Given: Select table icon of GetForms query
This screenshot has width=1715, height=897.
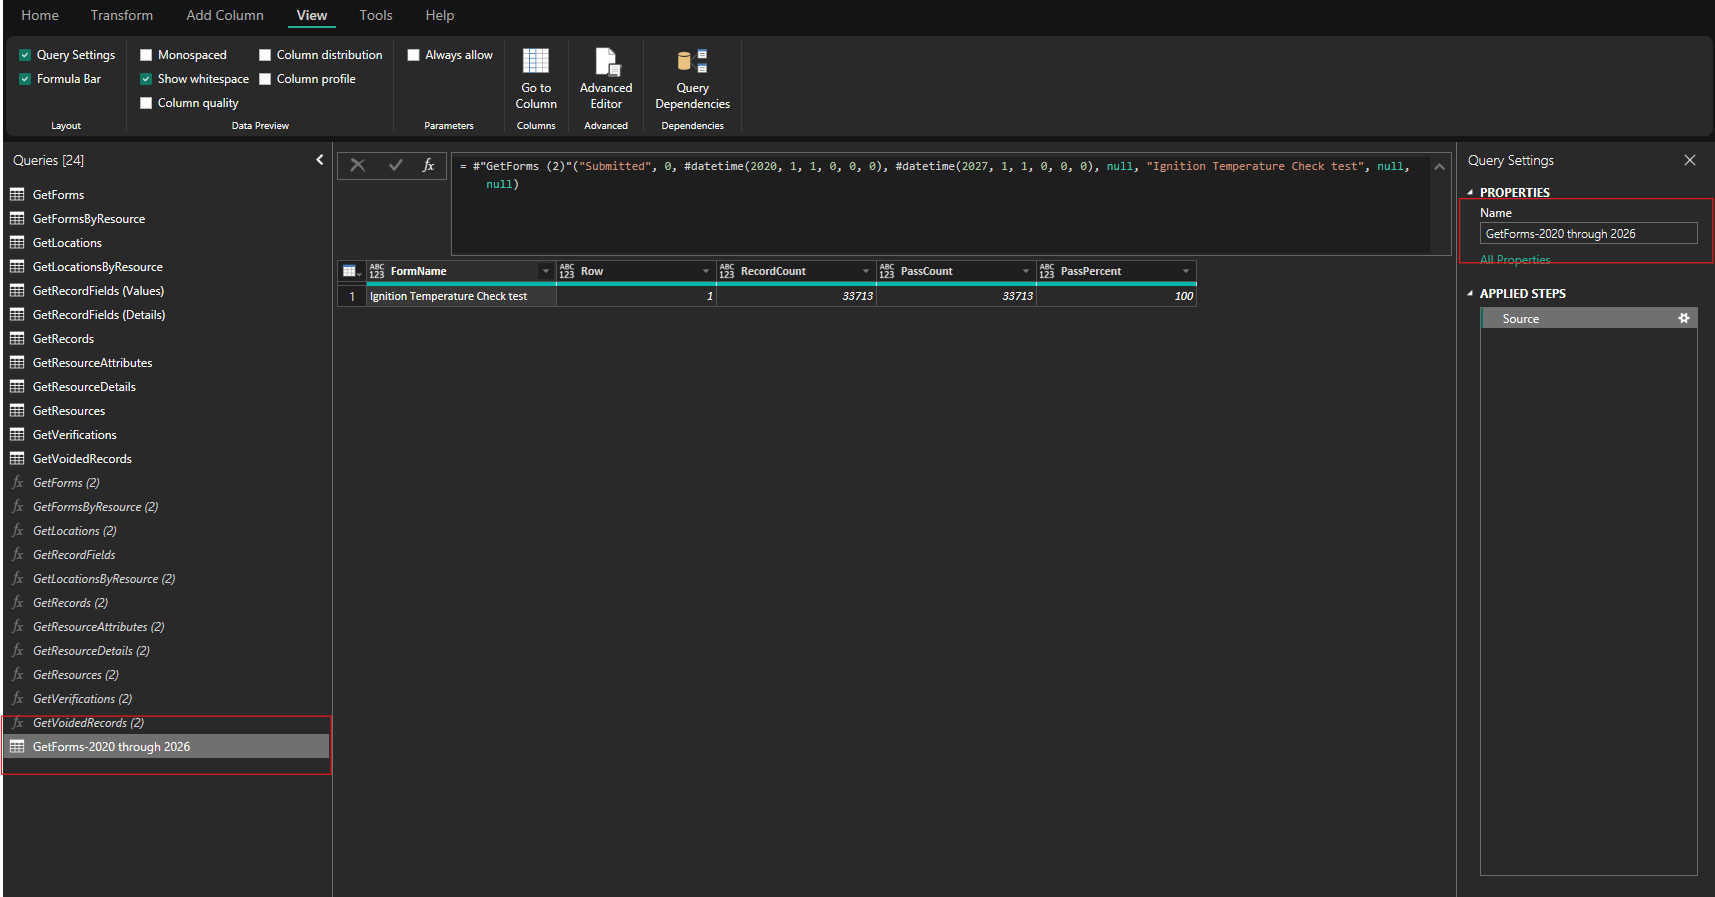Looking at the screenshot, I should 17,194.
